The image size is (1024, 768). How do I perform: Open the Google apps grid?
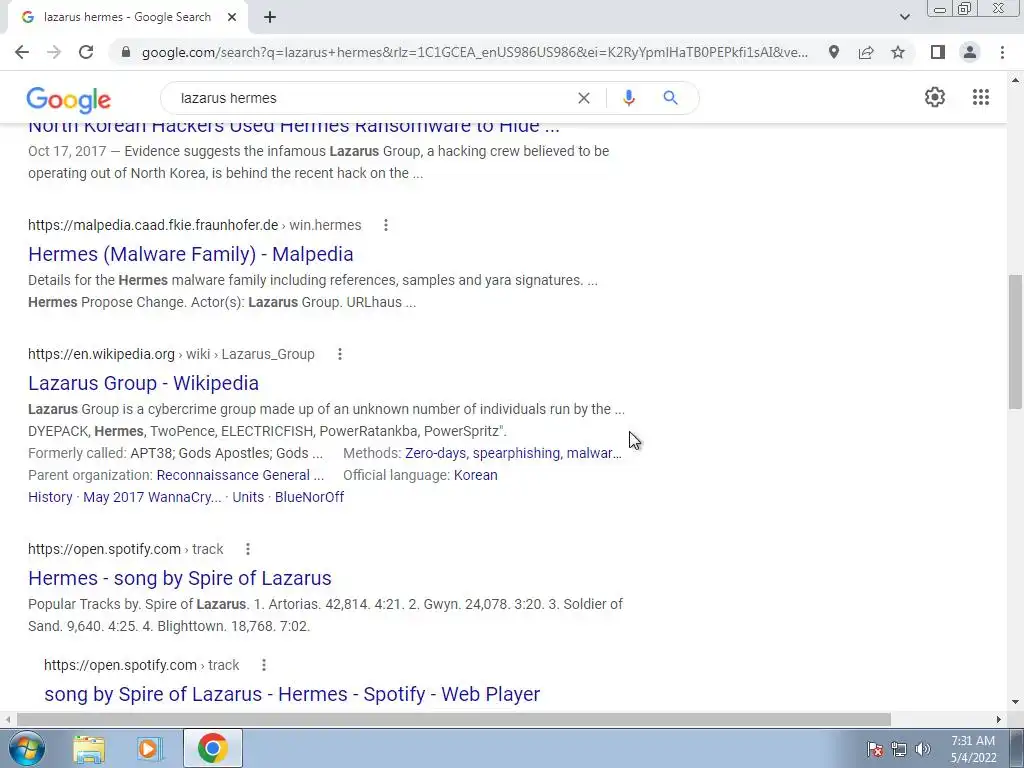pyautogui.click(x=980, y=97)
